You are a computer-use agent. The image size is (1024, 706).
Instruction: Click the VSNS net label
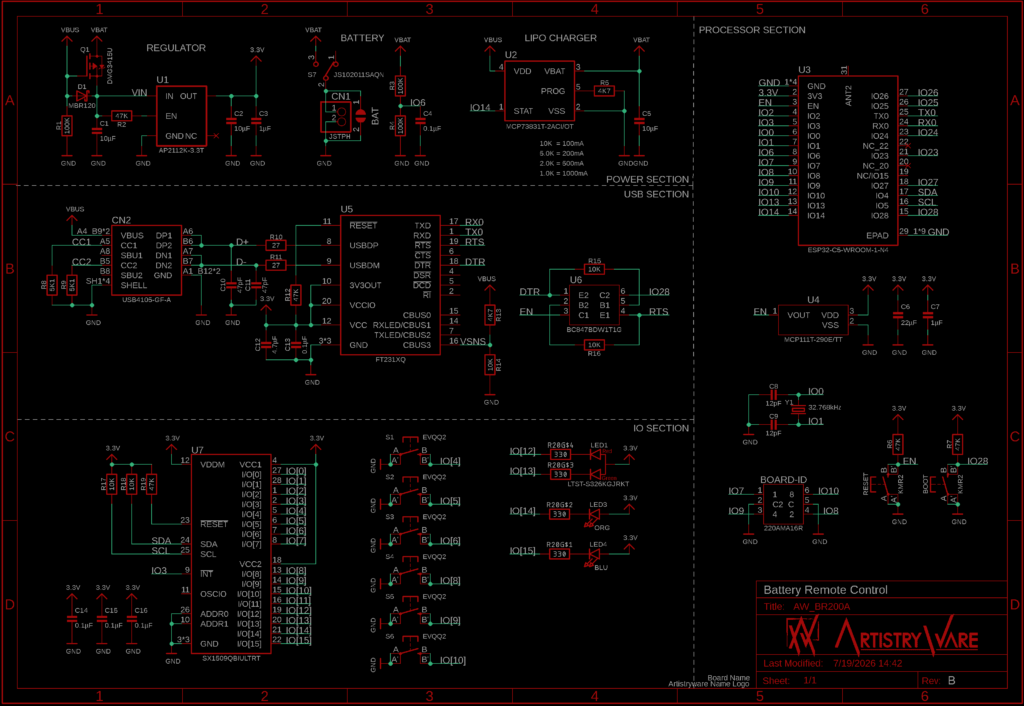(473, 342)
